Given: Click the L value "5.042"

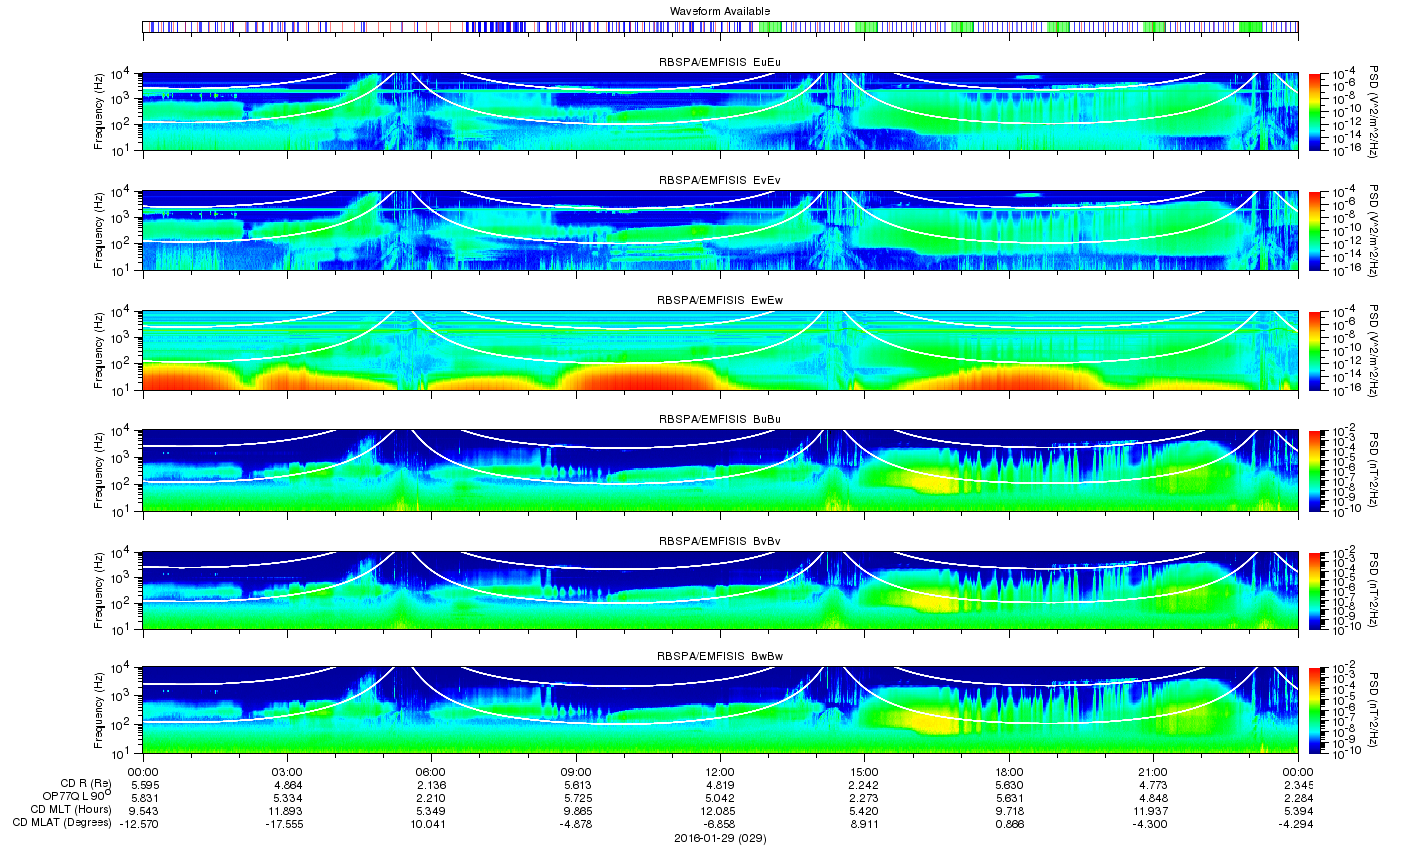Looking at the screenshot, I should tap(720, 798).
